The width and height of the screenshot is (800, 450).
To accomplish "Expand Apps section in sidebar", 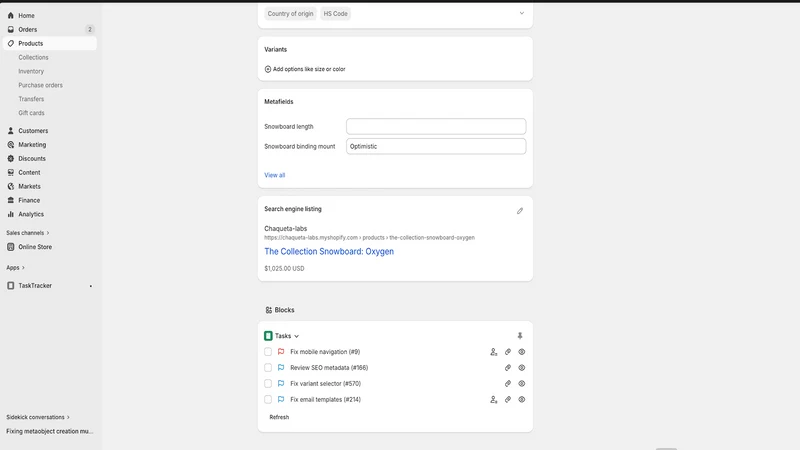I will pos(15,267).
